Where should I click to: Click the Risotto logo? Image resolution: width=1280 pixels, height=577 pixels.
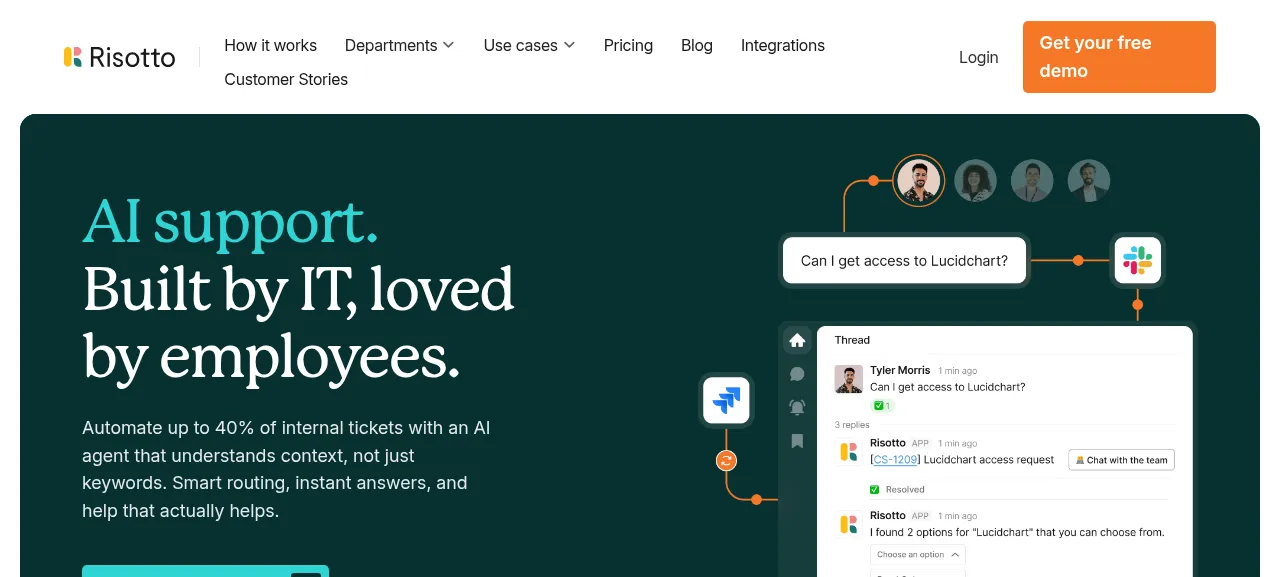coord(119,57)
